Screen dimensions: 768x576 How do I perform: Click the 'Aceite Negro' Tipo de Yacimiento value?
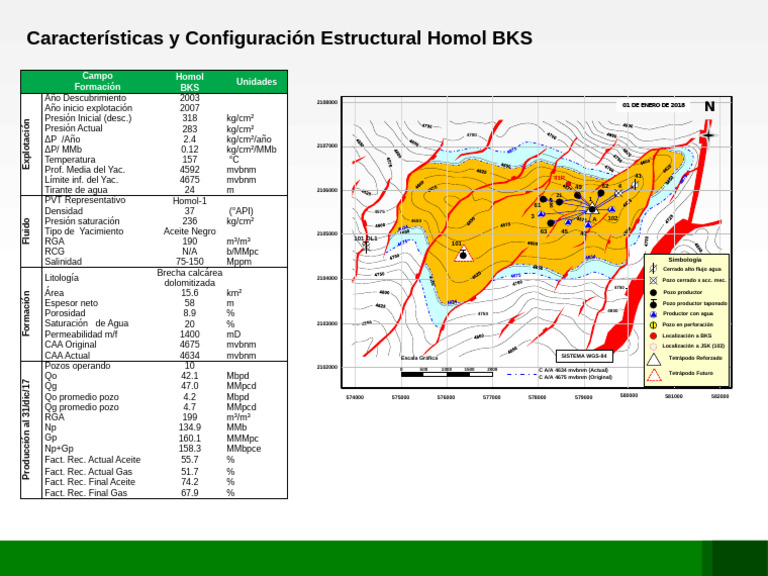point(190,231)
